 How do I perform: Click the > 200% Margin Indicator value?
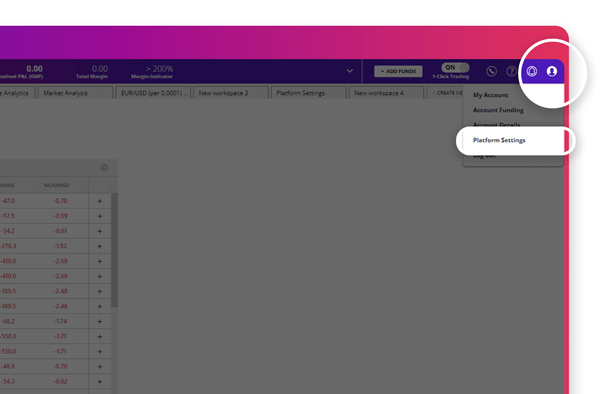click(159, 68)
